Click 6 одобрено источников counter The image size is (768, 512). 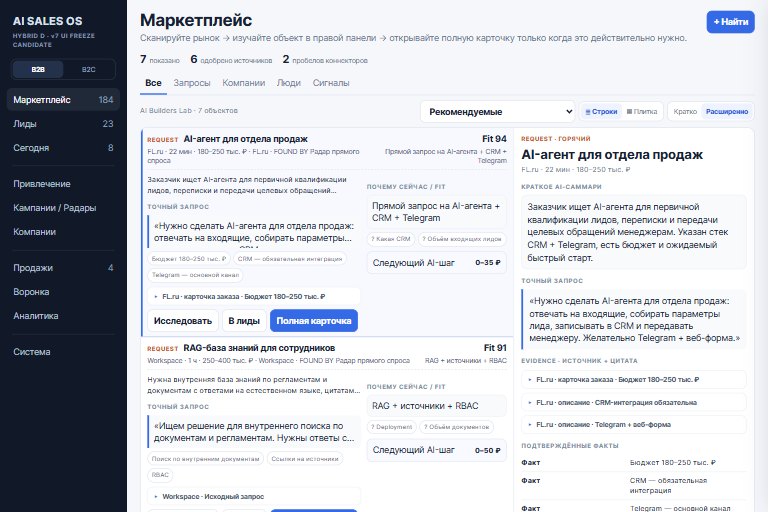(231, 60)
